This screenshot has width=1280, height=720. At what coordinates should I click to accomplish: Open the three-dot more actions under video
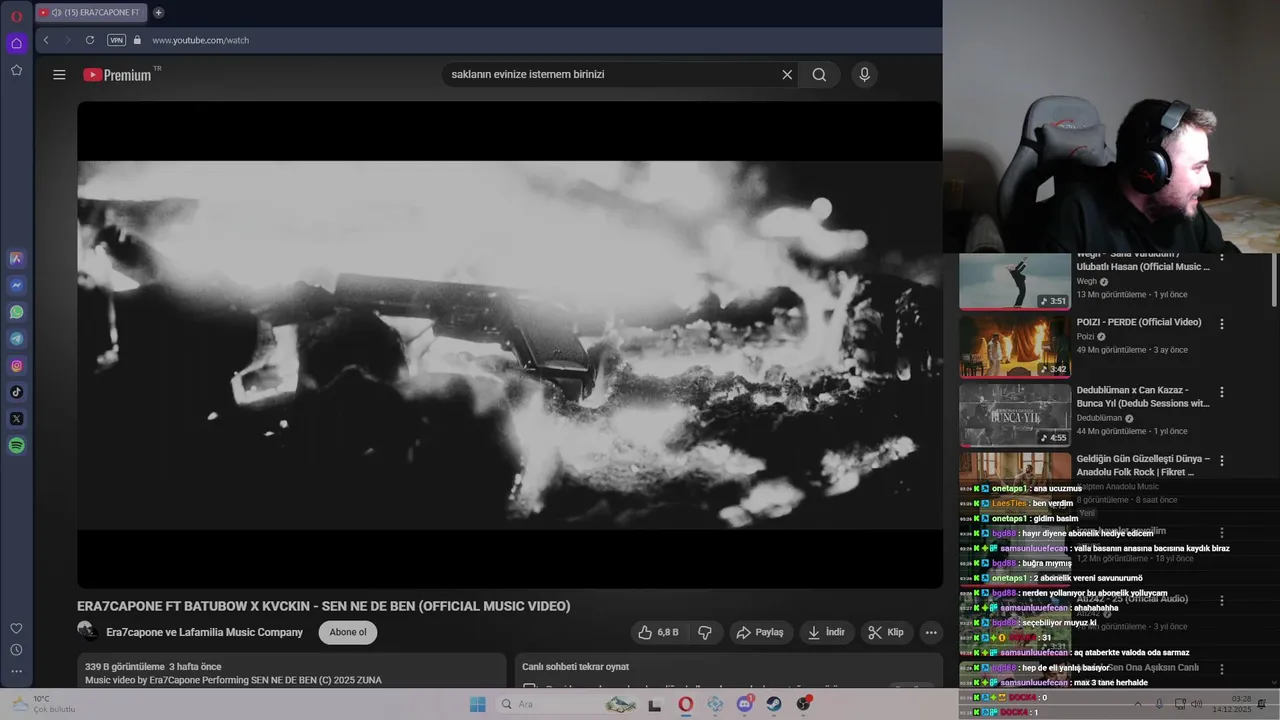[x=931, y=632]
